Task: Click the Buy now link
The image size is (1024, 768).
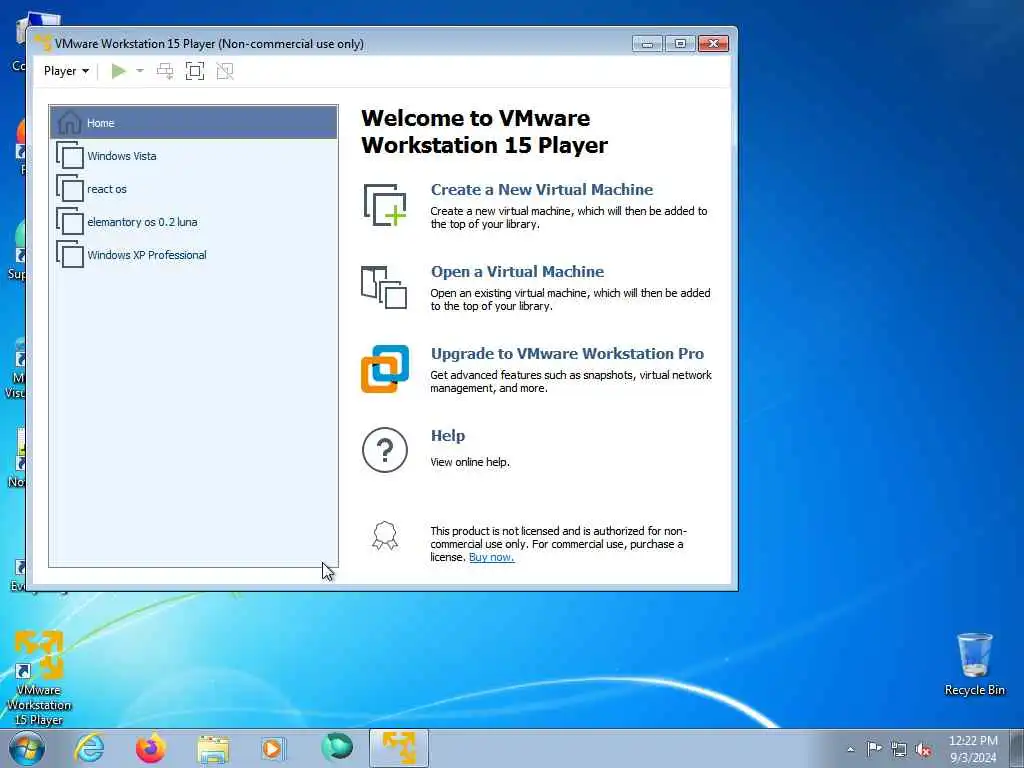Action: (491, 557)
